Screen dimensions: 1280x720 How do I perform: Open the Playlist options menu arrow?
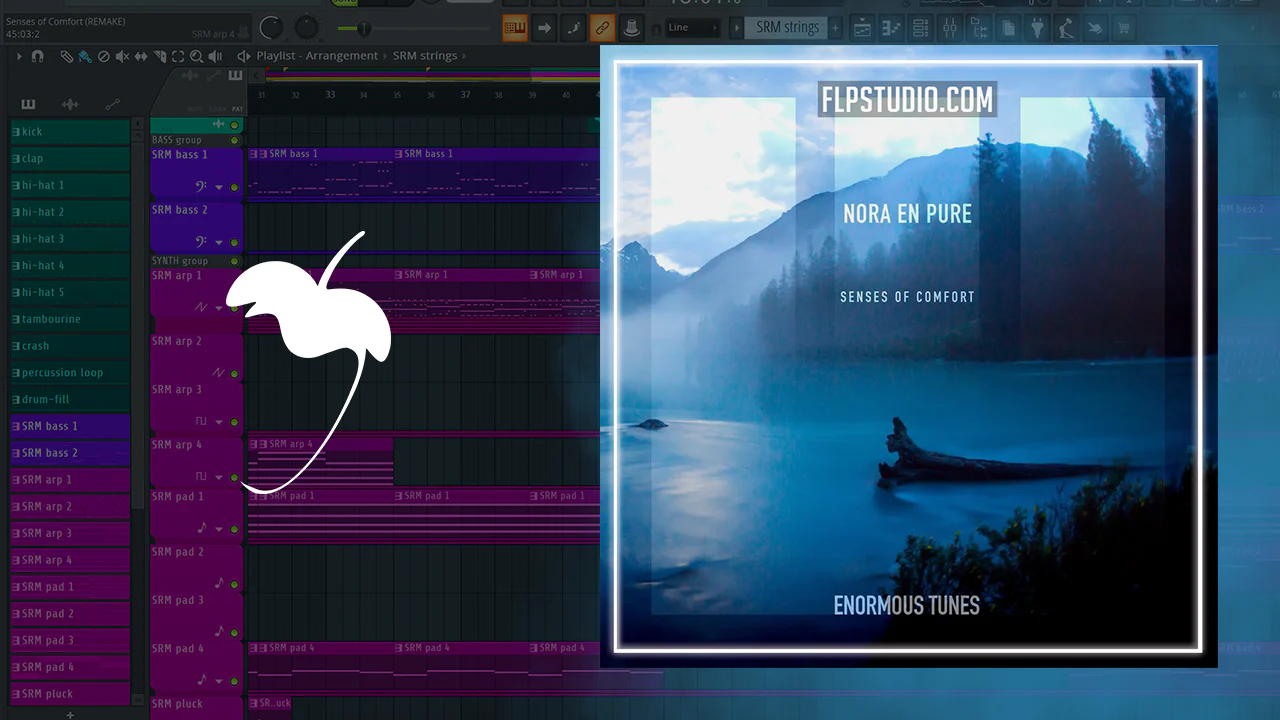click(19, 56)
